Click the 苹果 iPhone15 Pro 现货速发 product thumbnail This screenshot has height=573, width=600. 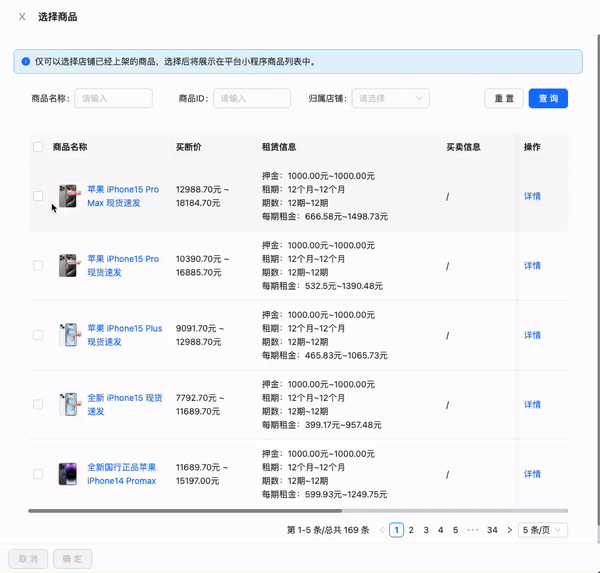[x=69, y=265]
